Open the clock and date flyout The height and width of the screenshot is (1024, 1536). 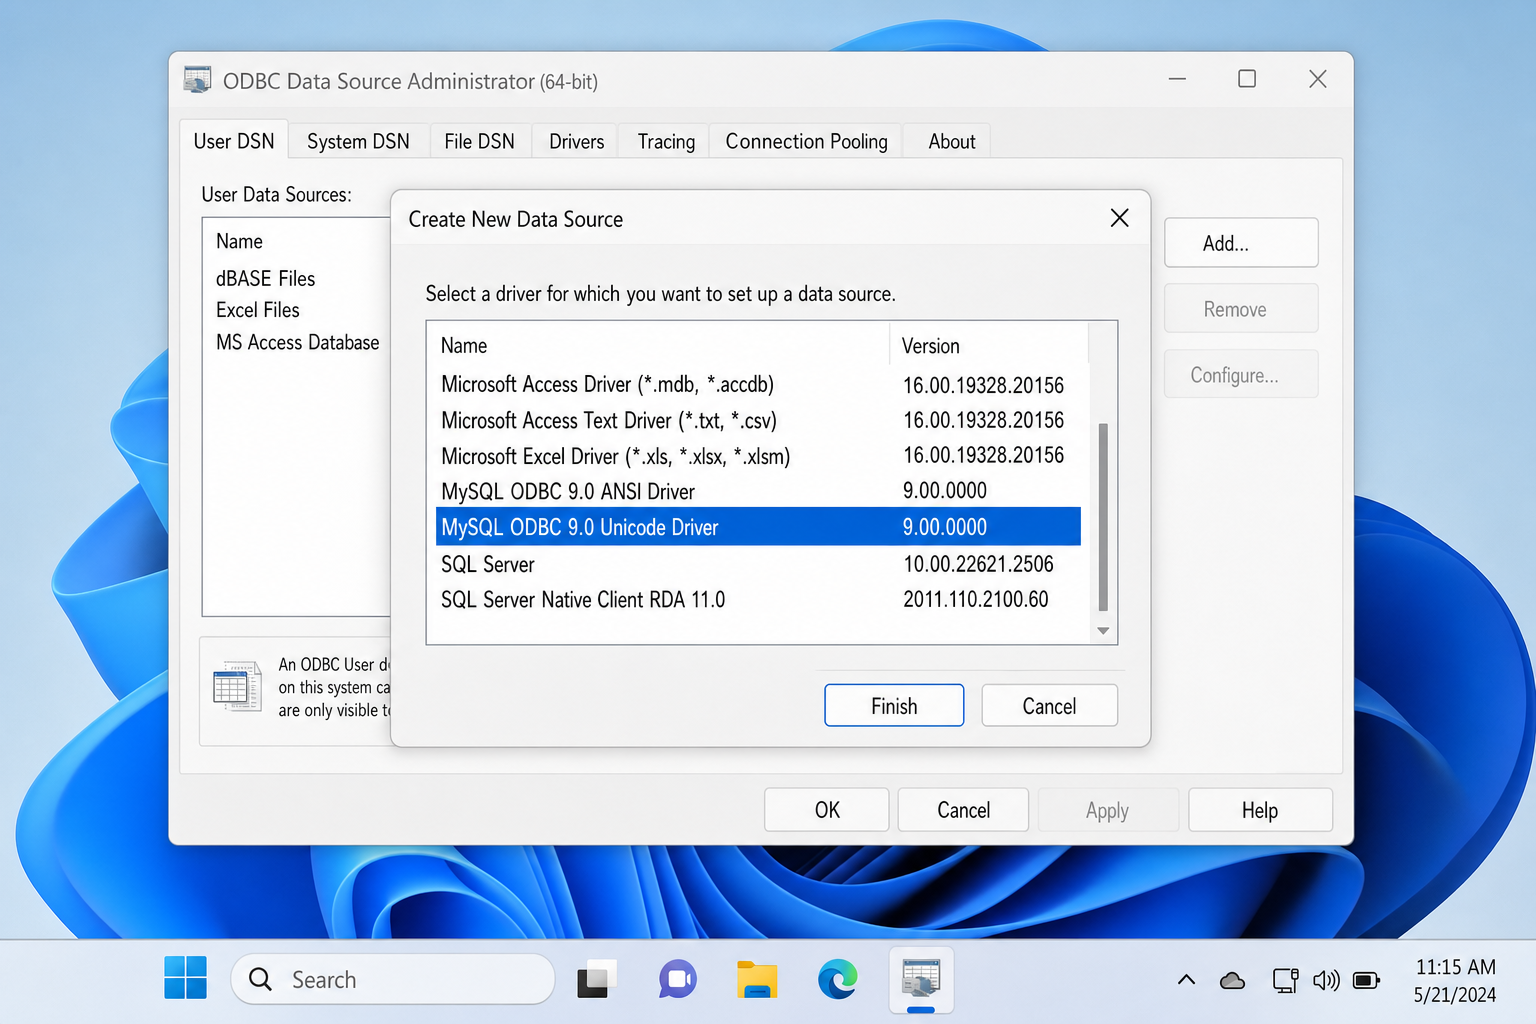(x=1455, y=980)
